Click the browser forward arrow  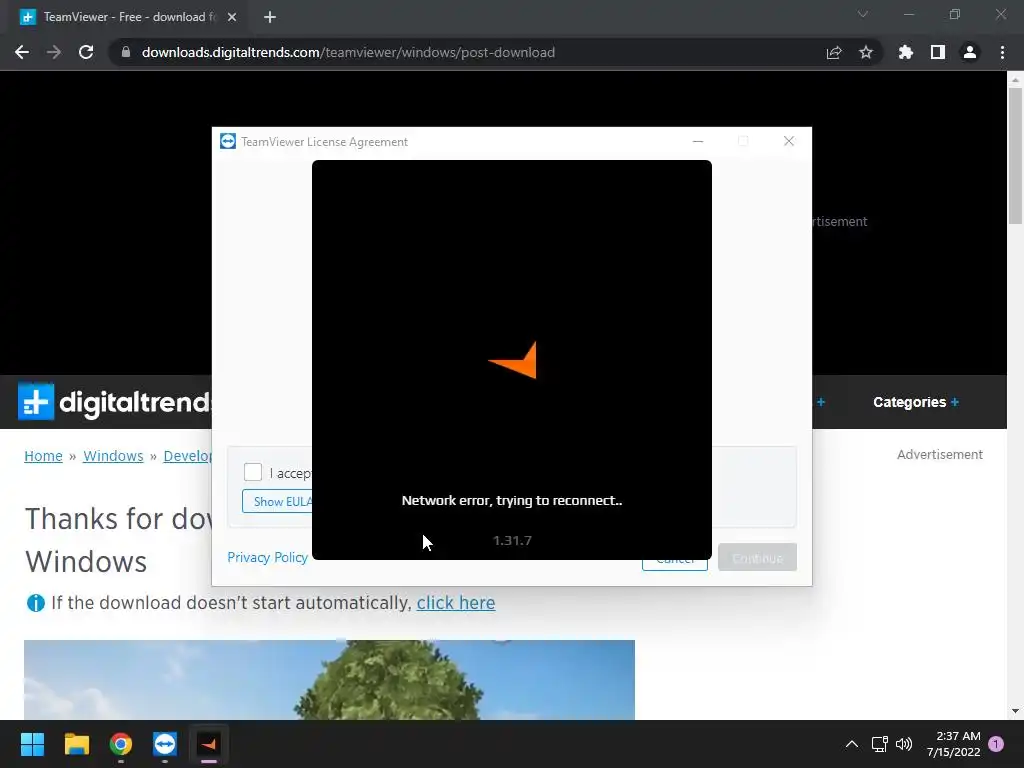point(54,52)
